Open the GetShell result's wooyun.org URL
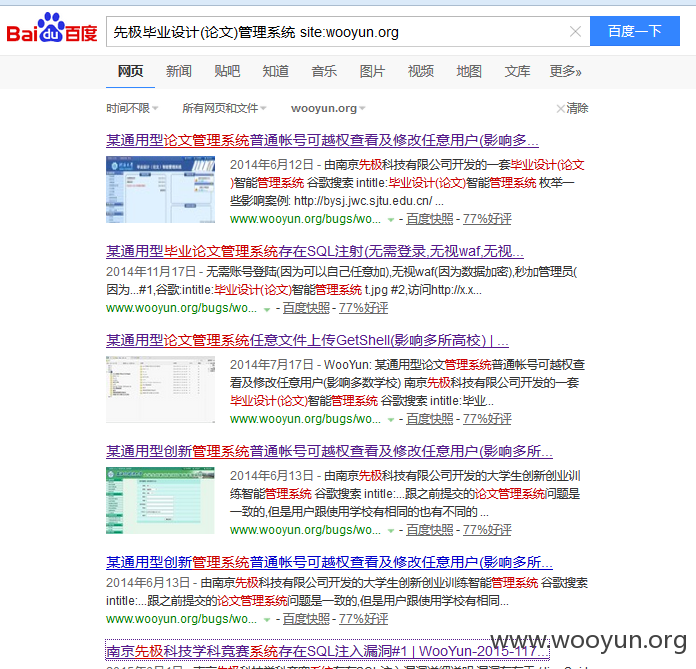Image resolution: width=696 pixels, height=669 pixels. click(x=305, y=419)
